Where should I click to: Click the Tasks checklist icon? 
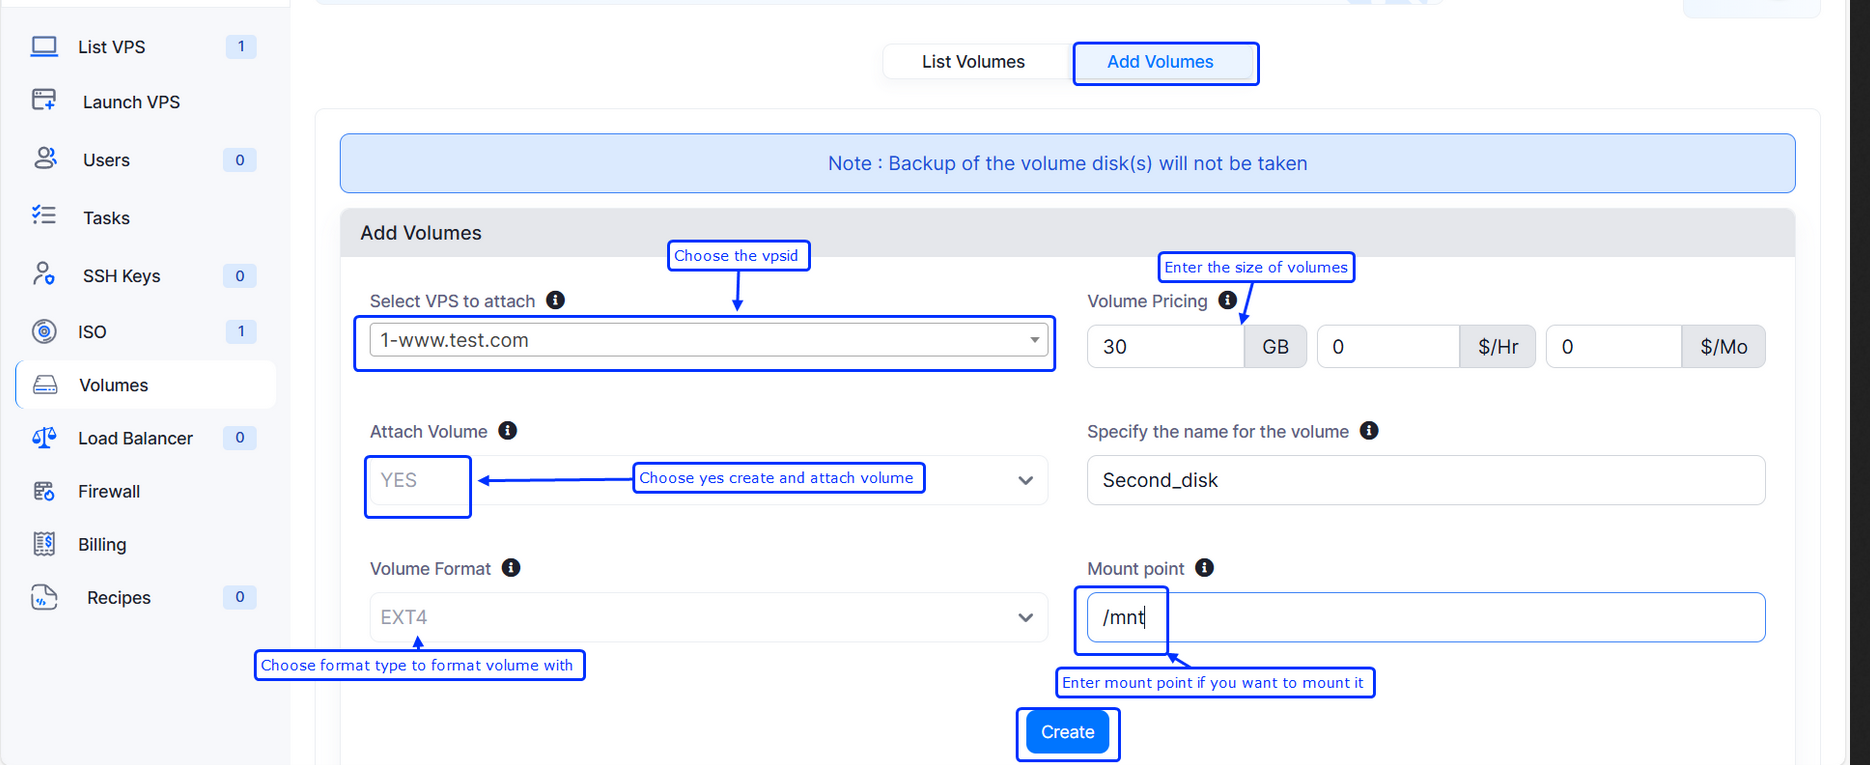coord(44,216)
